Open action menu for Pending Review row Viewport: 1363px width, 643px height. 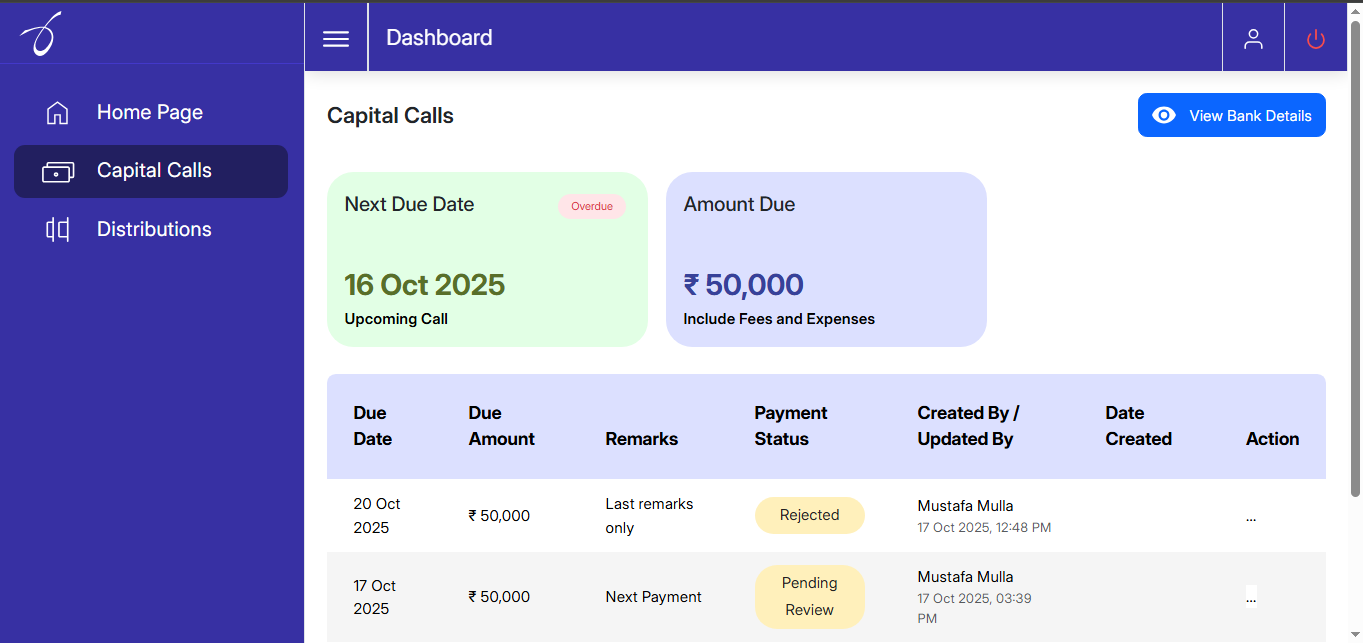pos(1251,597)
